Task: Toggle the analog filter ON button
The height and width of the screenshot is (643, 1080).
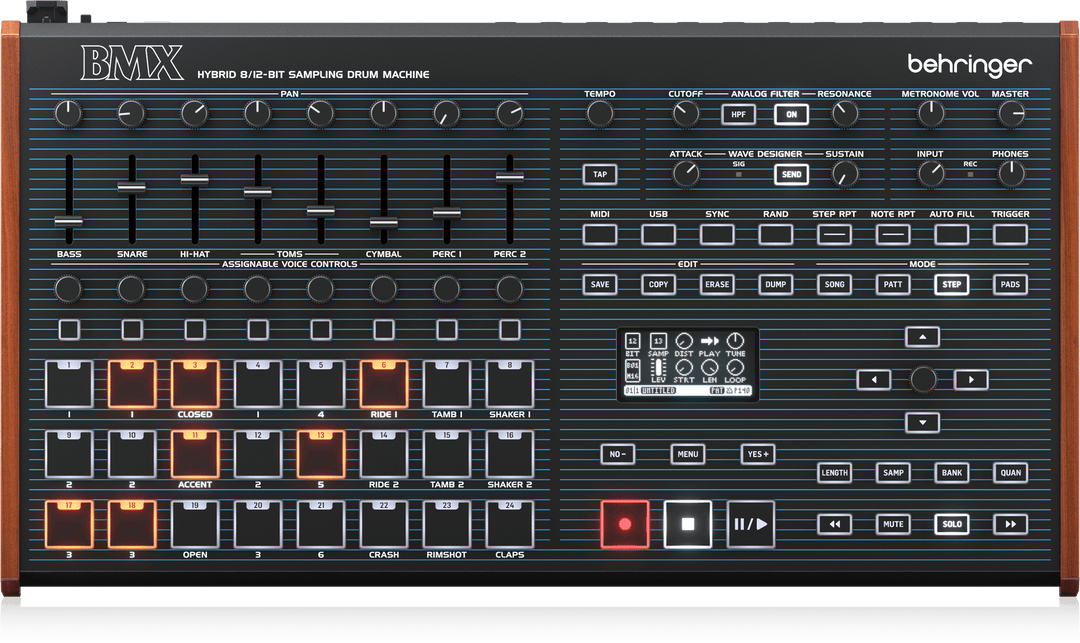Action: click(791, 114)
